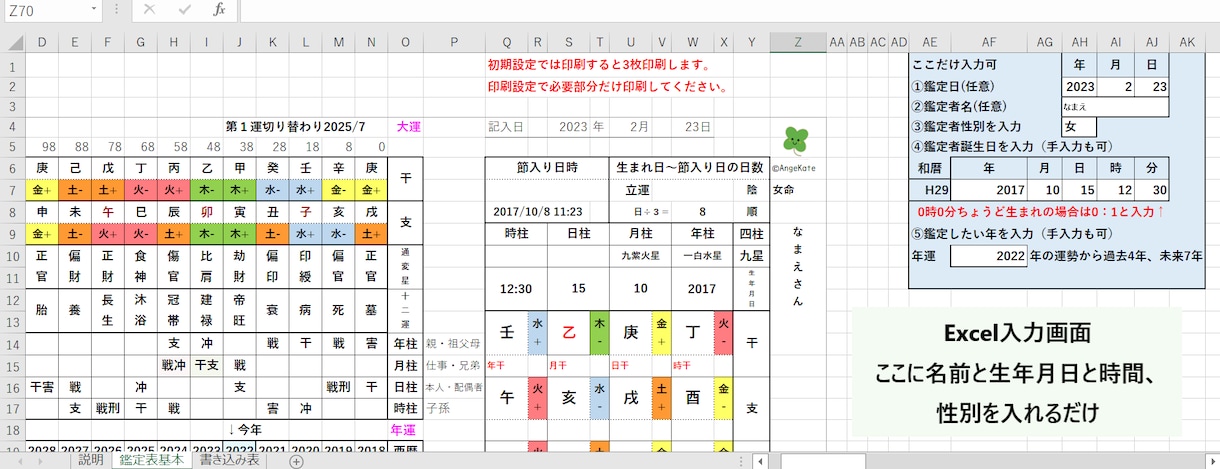Click the tab bar splitter dots
The height and width of the screenshot is (469, 1220).
[x=741, y=461]
